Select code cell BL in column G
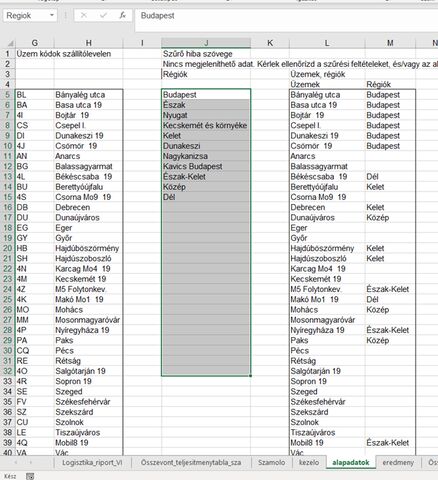438x480 pixels. click(x=34, y=95)
